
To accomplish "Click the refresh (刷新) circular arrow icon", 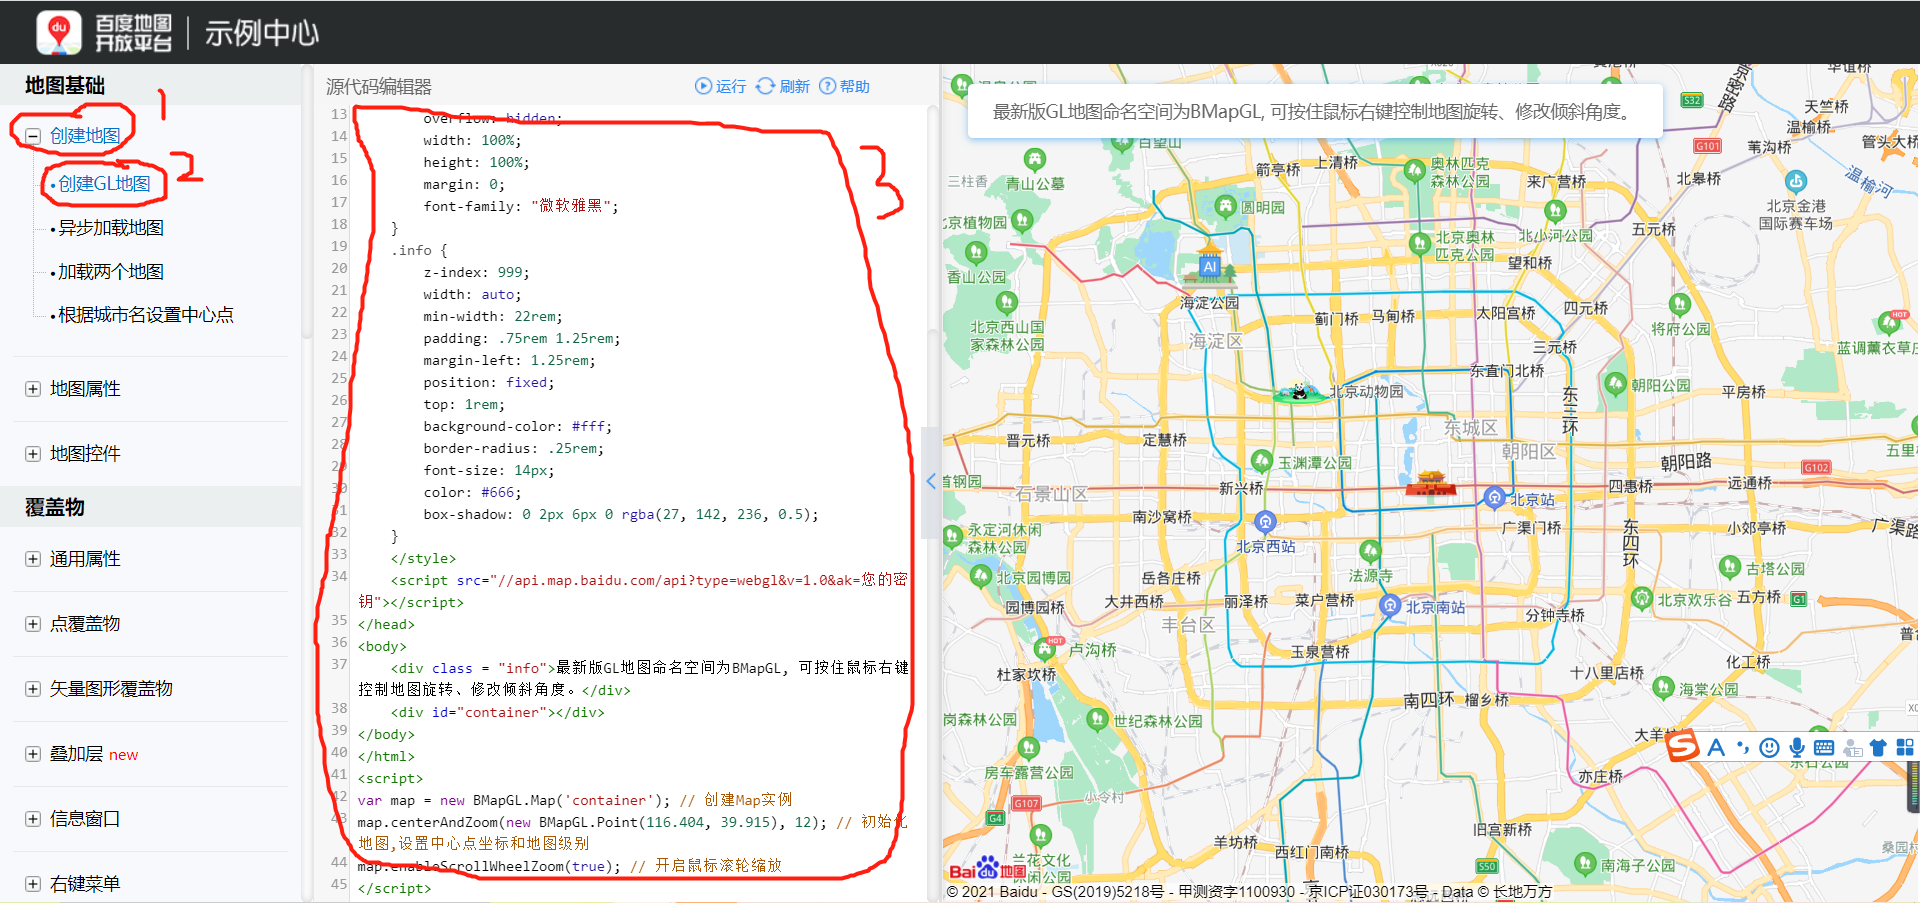I will coord(765,86).
